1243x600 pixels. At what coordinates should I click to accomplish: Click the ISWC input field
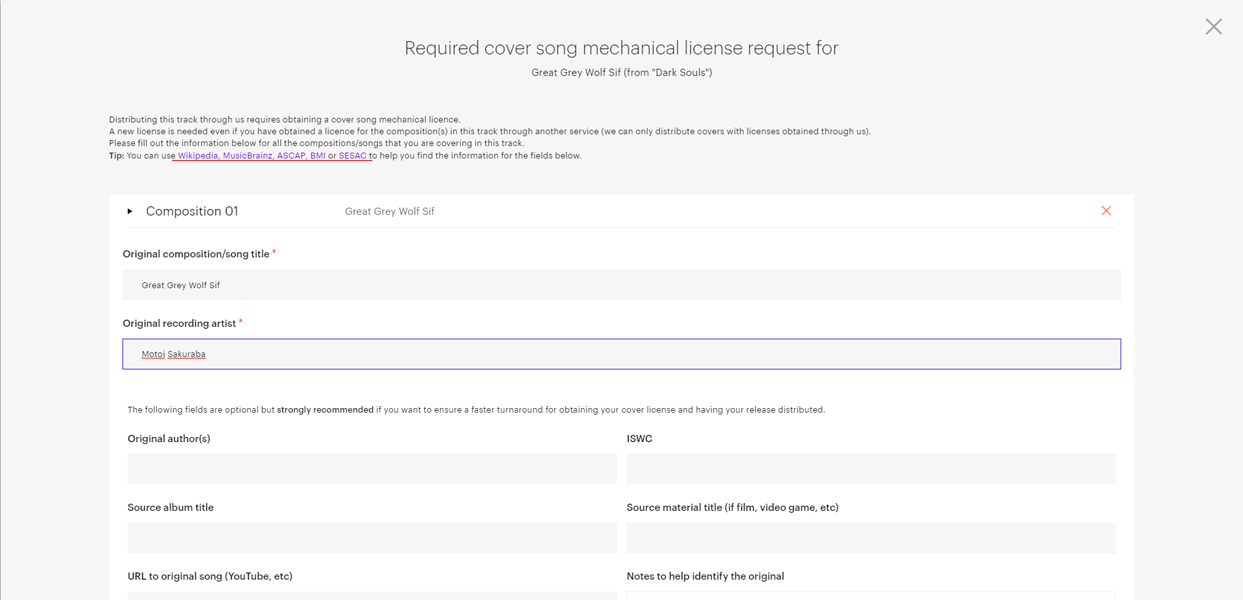[x=870, y=468]
